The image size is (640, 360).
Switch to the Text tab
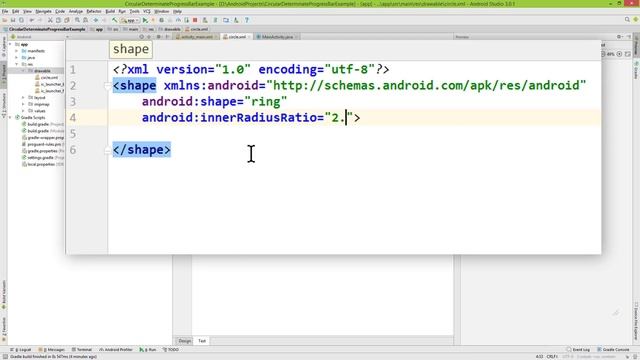202,341
